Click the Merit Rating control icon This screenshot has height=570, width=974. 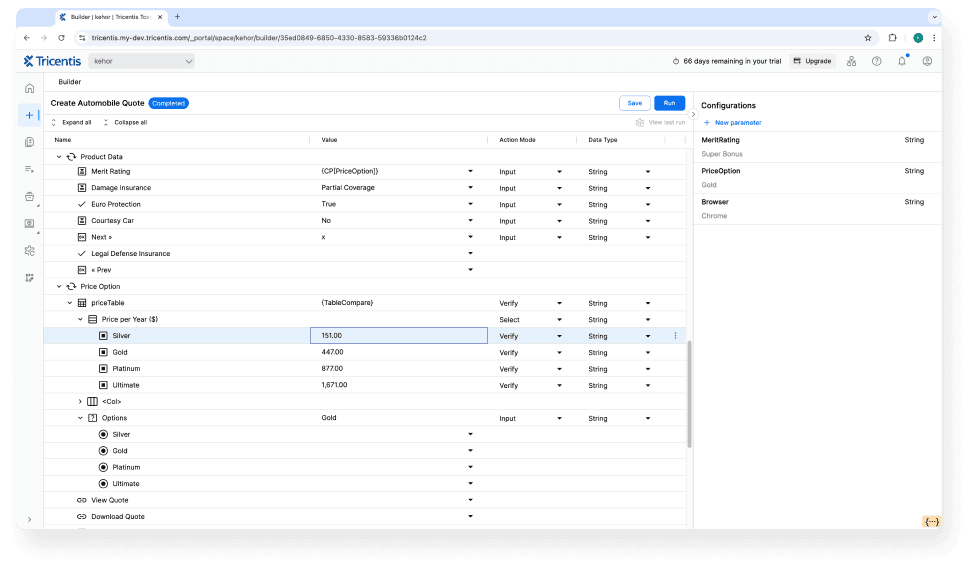(x=82, y=171)
